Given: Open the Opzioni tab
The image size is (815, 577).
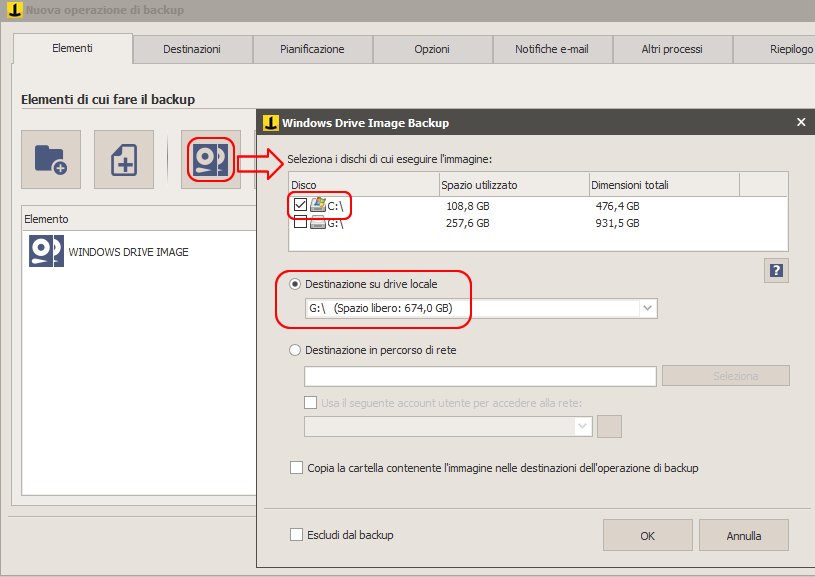Looking at the screenshot, I should (x=432, y=49).
